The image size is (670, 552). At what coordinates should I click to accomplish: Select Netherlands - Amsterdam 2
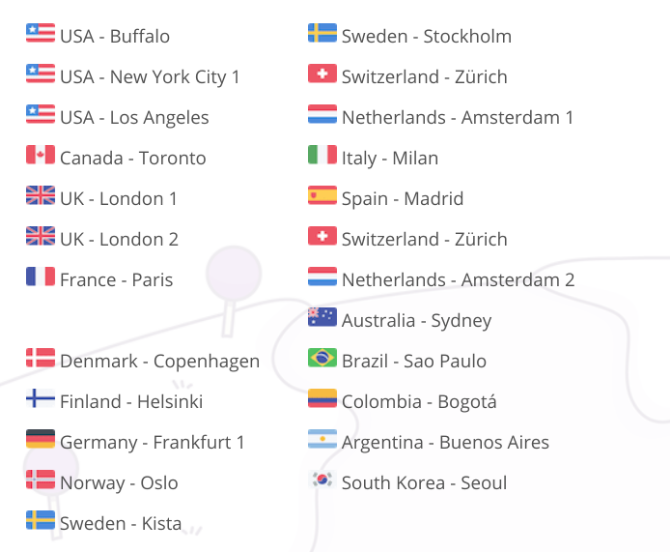pos(458,280)
